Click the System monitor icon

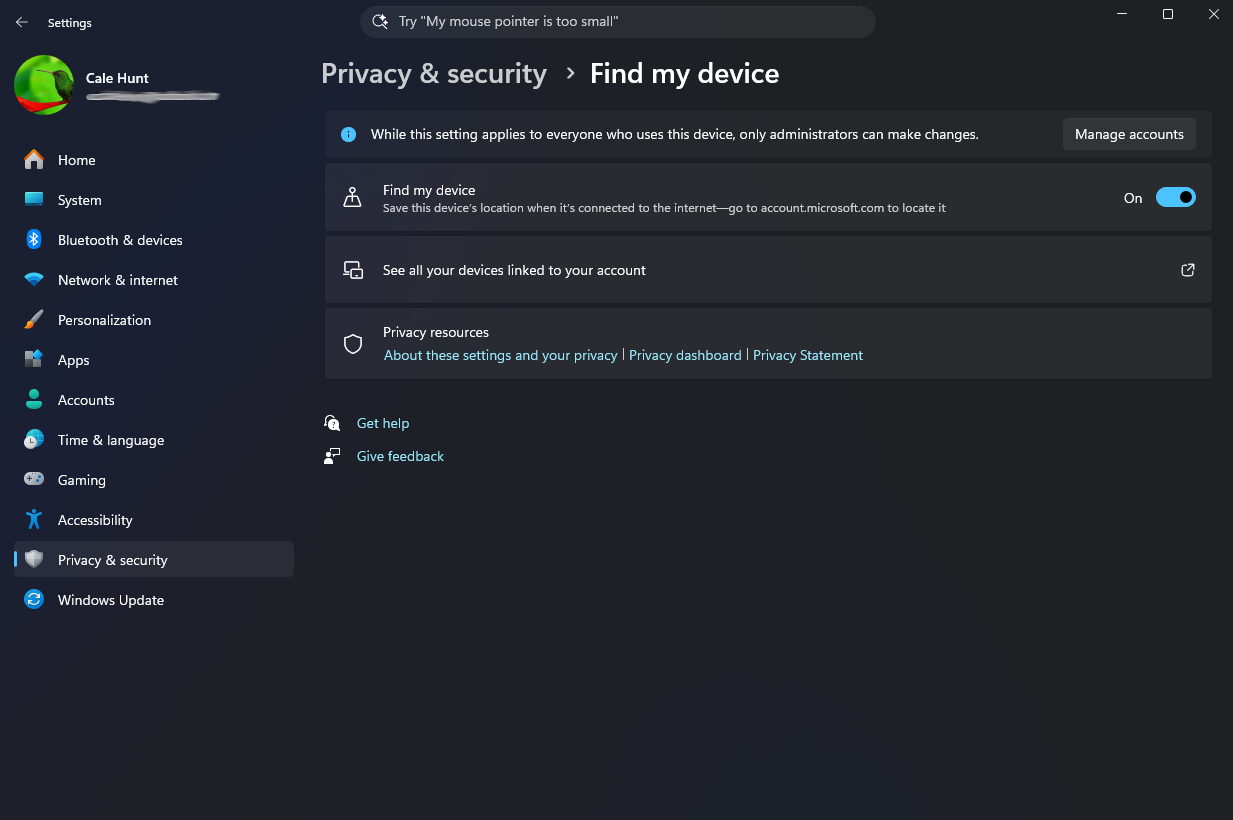(34, 200)
